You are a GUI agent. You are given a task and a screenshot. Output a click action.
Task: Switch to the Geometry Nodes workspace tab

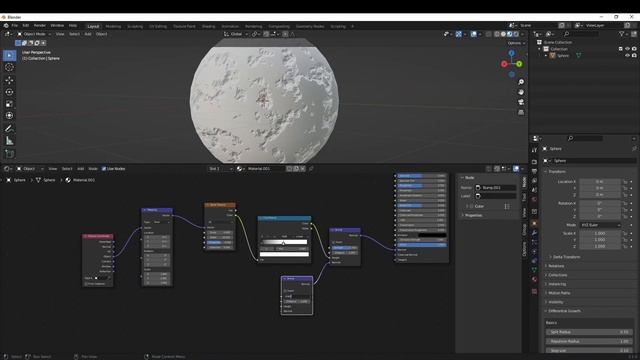310,26
